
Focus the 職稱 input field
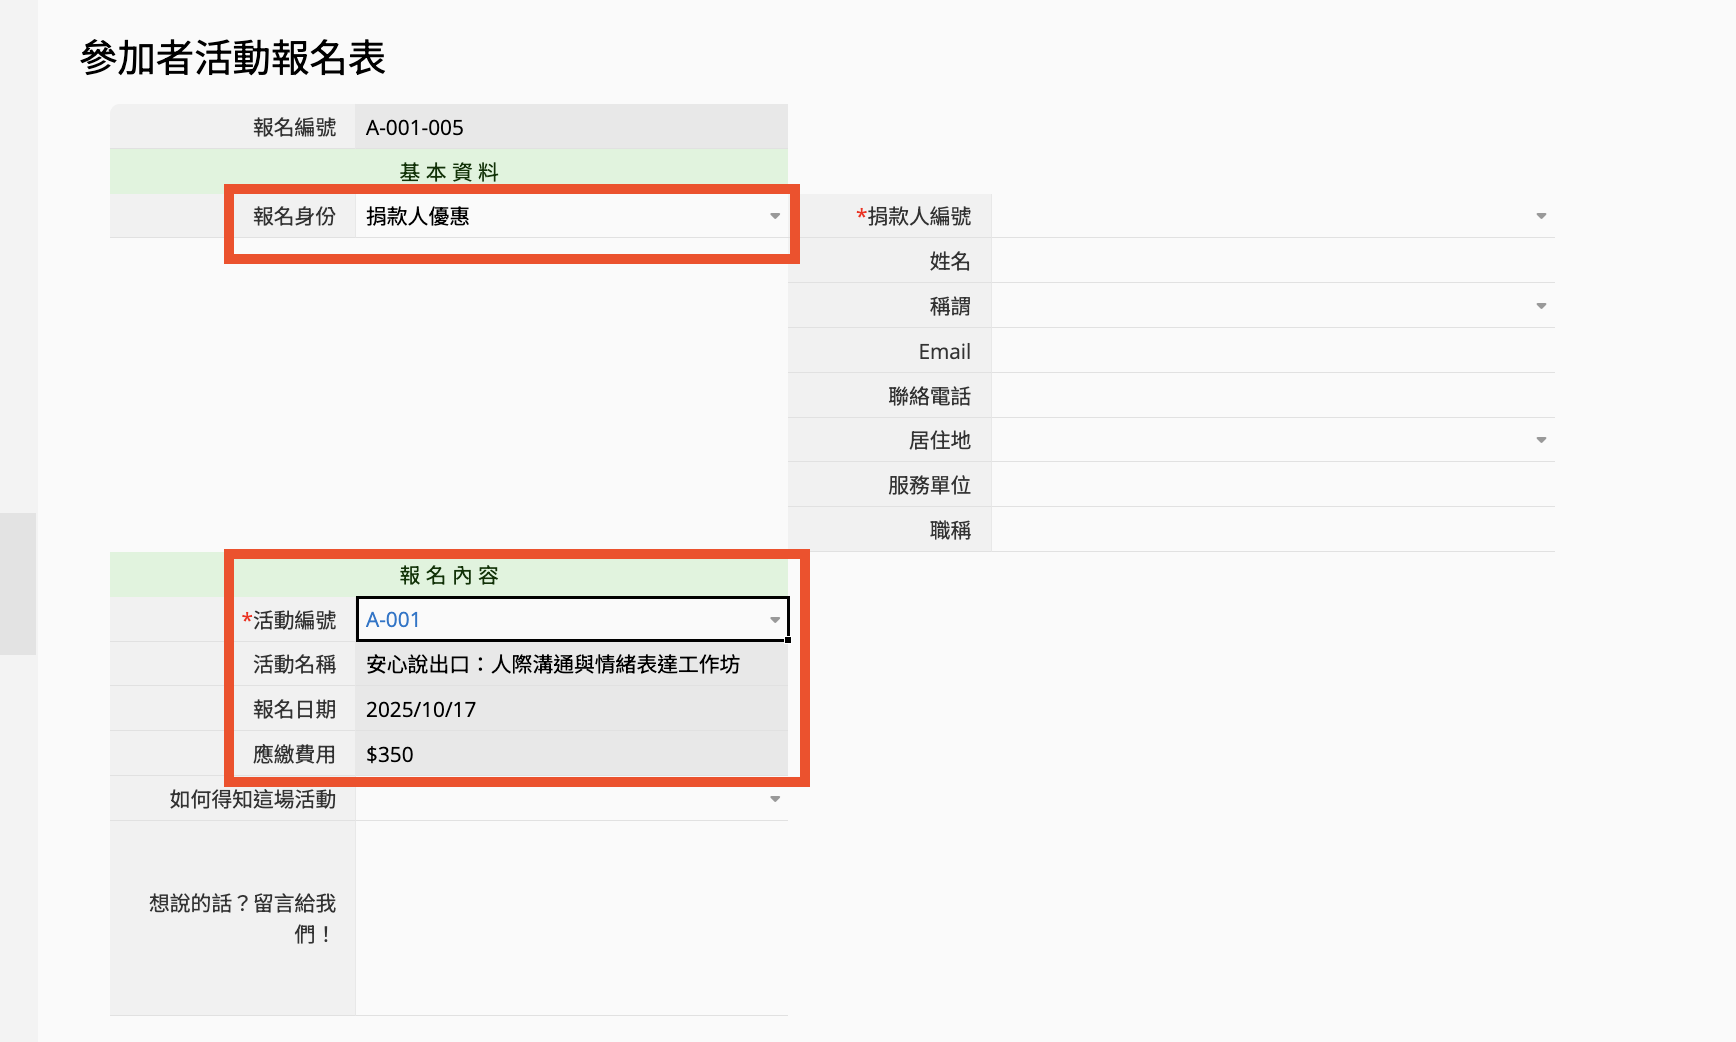click(1272, 530)
